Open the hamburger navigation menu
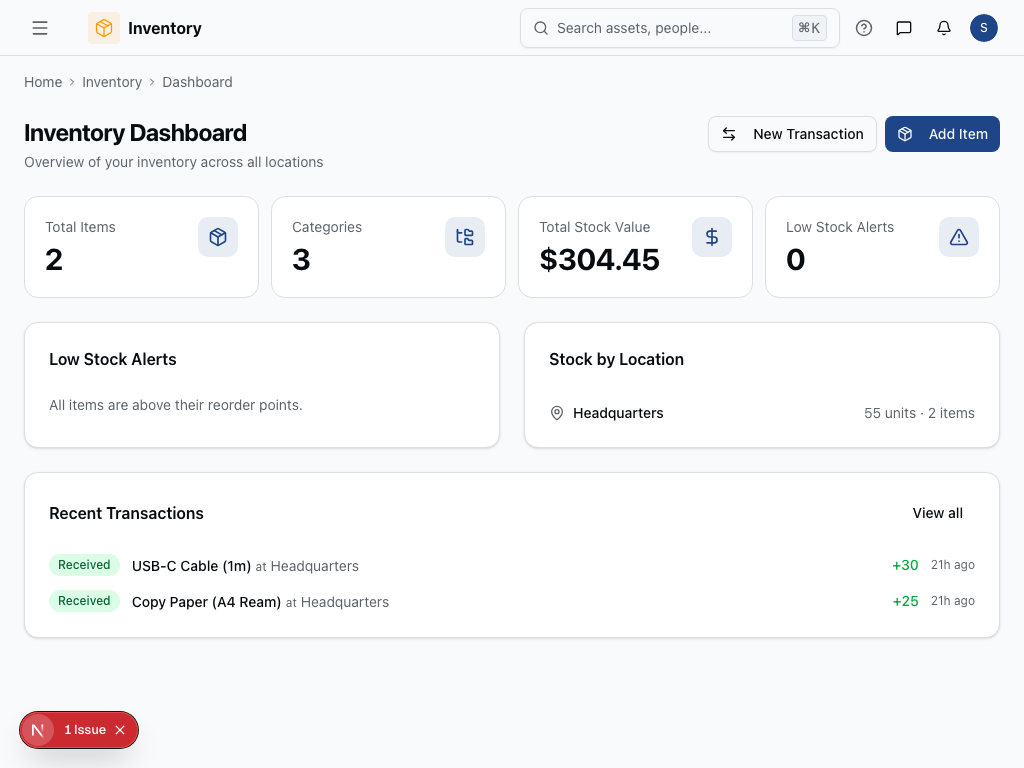Image resolution: width=1024 pixels, height=768 pixels. (40, 28)
